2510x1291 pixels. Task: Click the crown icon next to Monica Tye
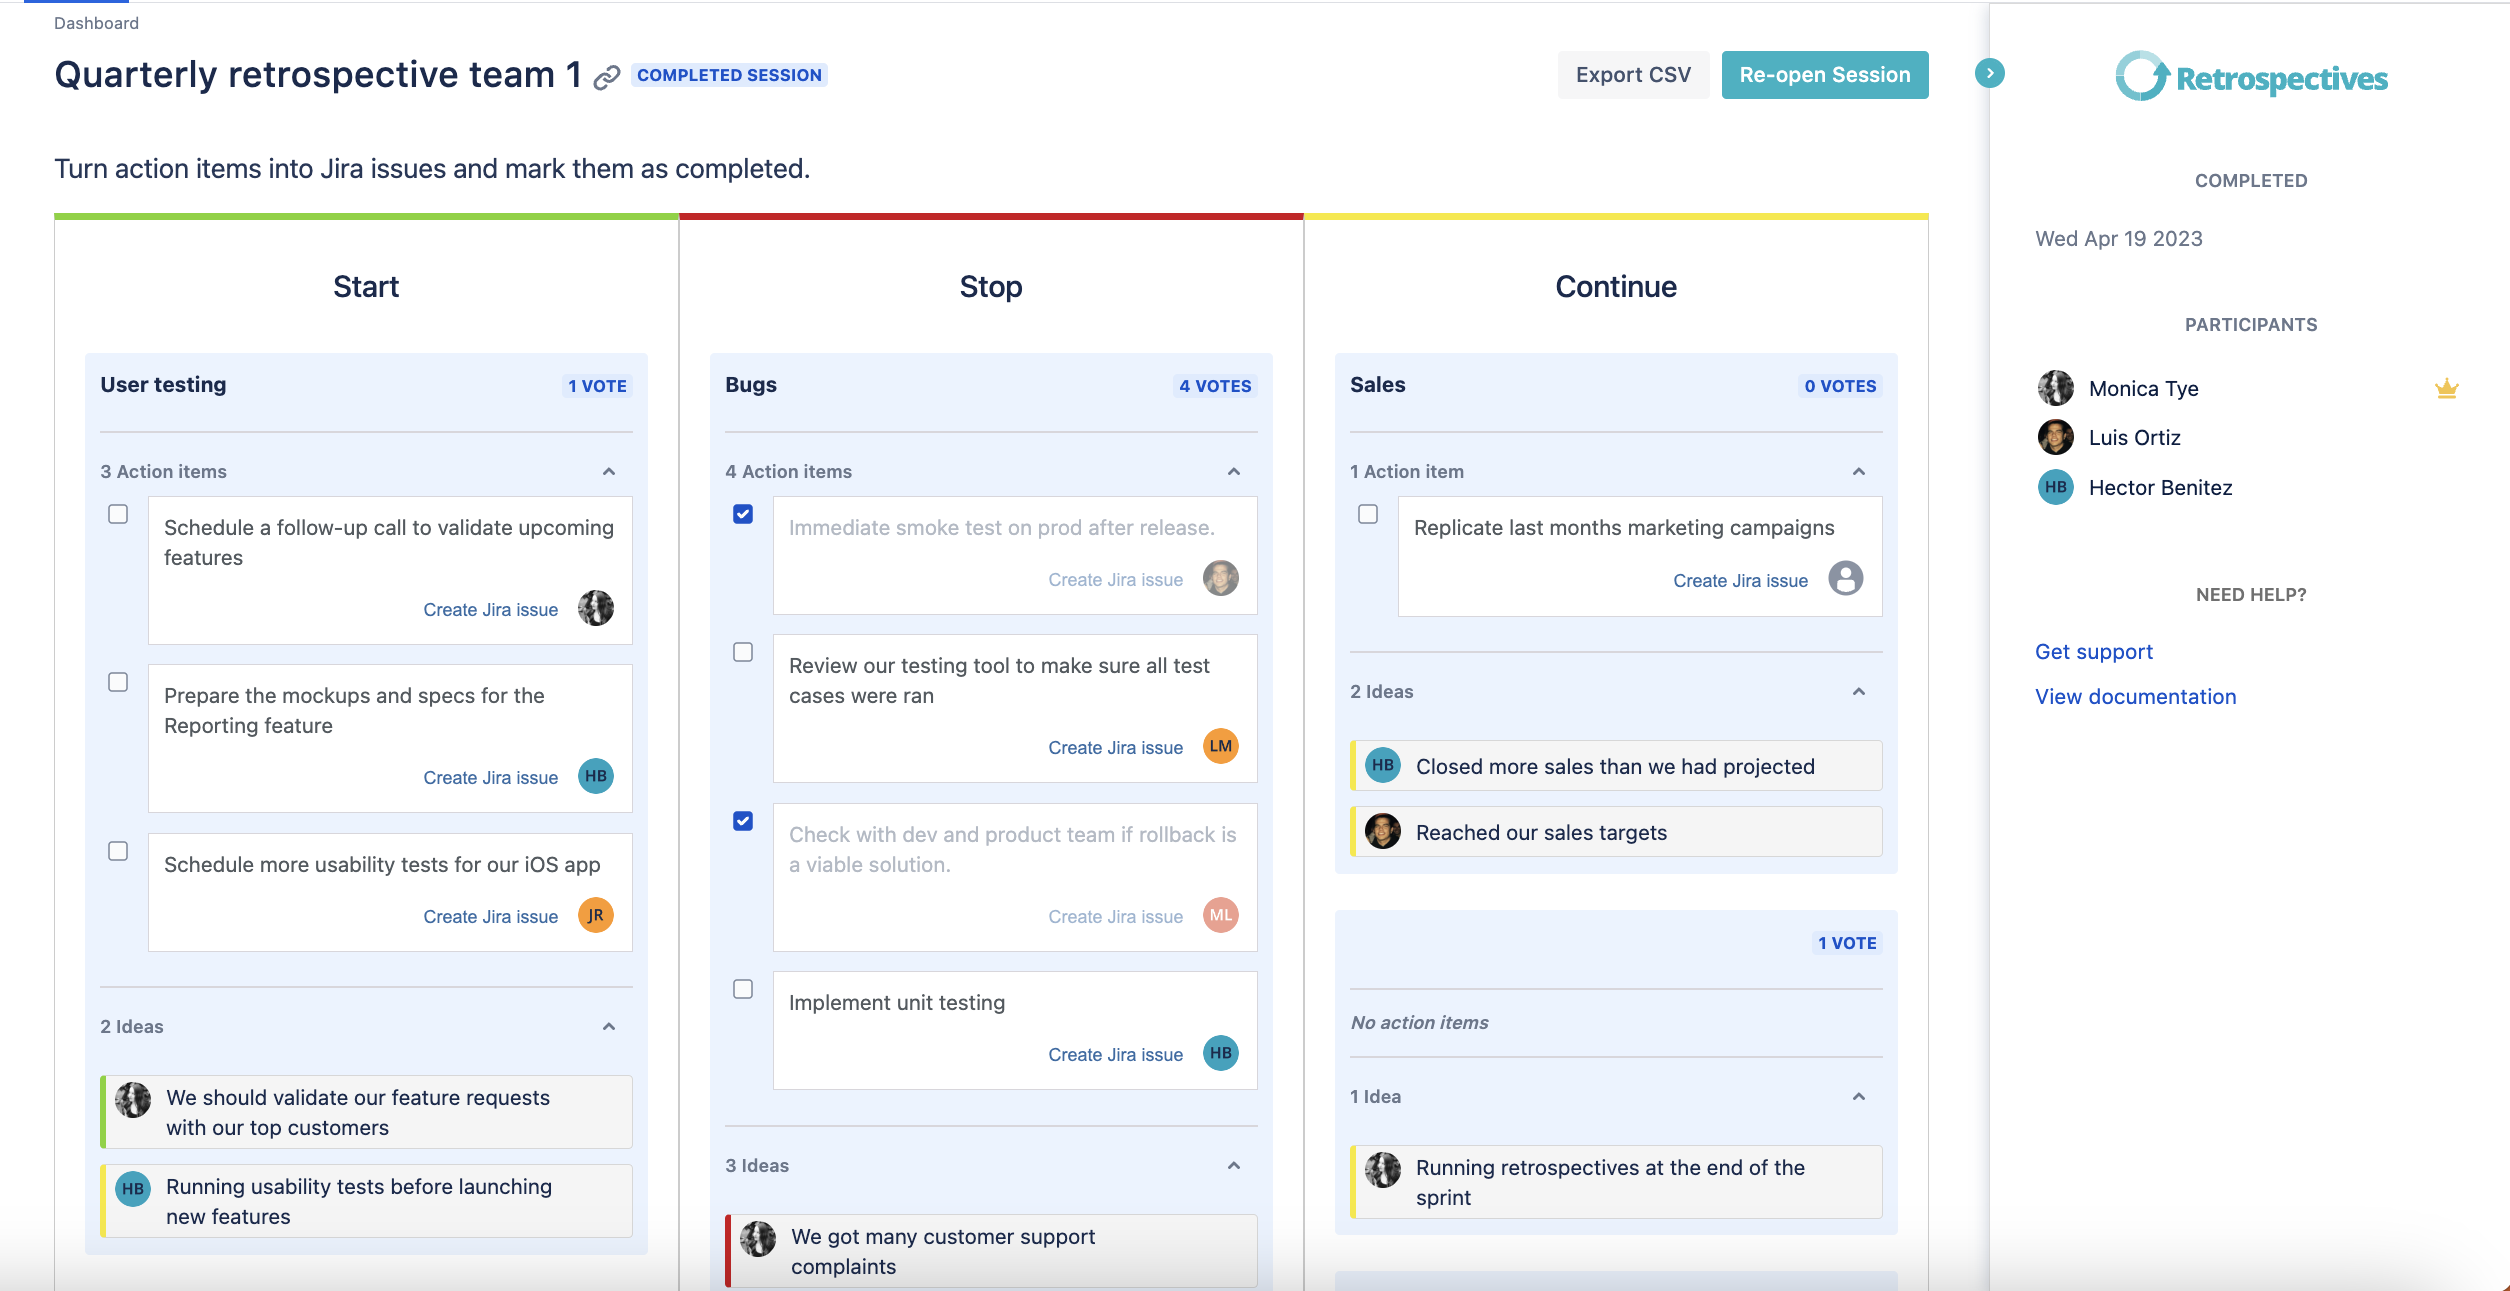pos(2446,388)
